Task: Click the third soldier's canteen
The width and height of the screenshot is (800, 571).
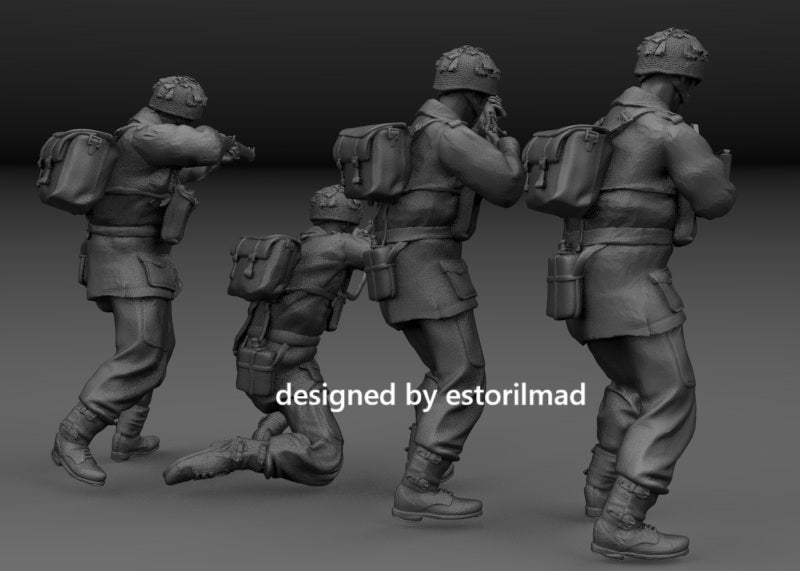Action: click(x=380, y=274)
